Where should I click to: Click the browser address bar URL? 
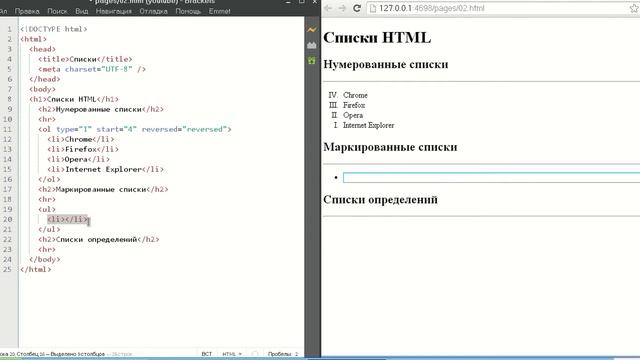coord(432,8)
